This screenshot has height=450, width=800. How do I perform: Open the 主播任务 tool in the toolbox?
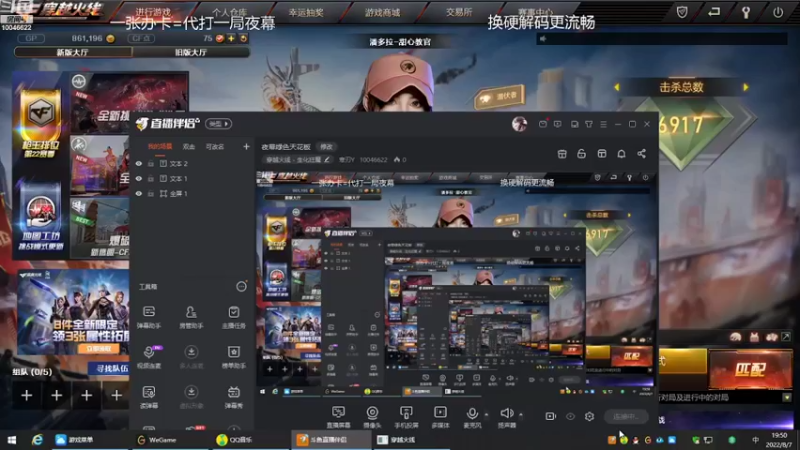point(234,317)
